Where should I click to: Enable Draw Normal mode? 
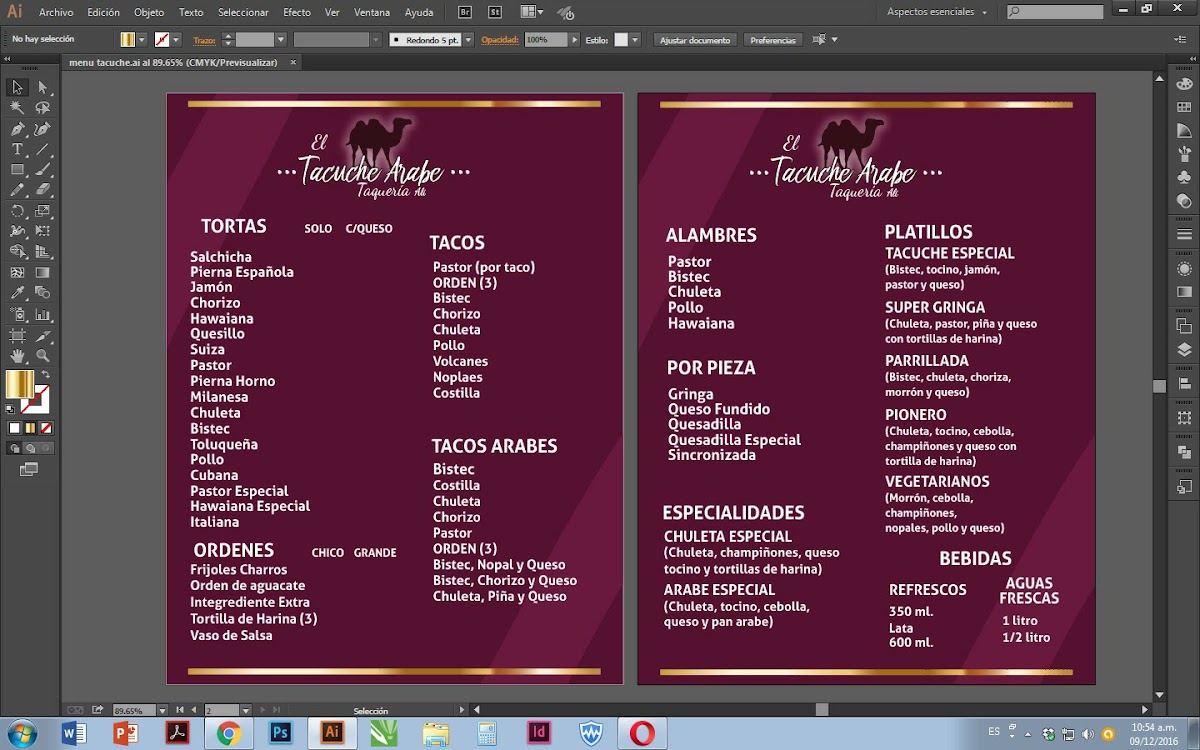click(15, 448)
